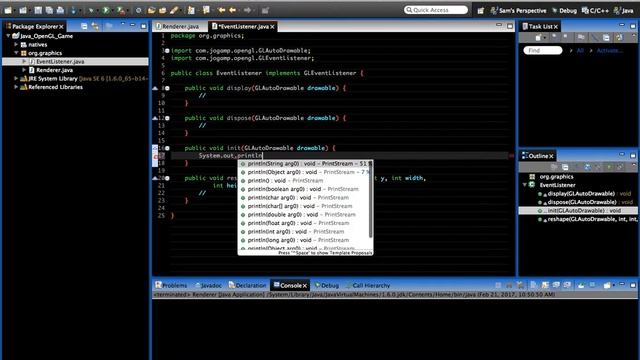Screen dimensions: 640x360
Task: Click the Clear Console icon
Action: click(x=533, y=285)
